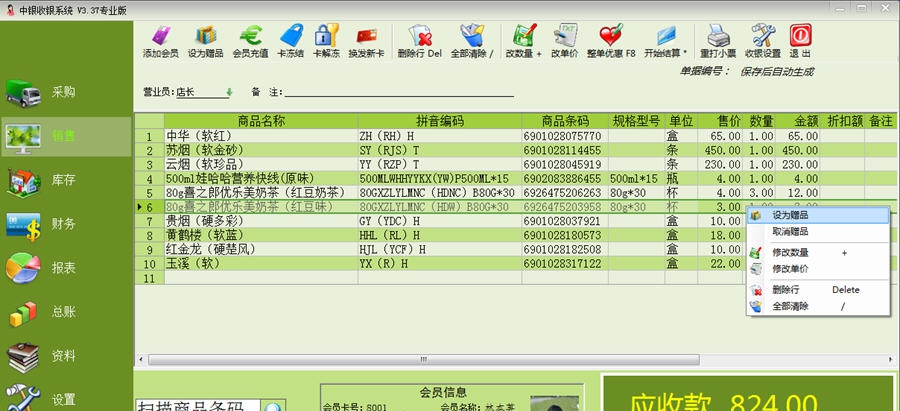Click the 拼音编码 column header

pyautogui.click(x=440, y=121)
